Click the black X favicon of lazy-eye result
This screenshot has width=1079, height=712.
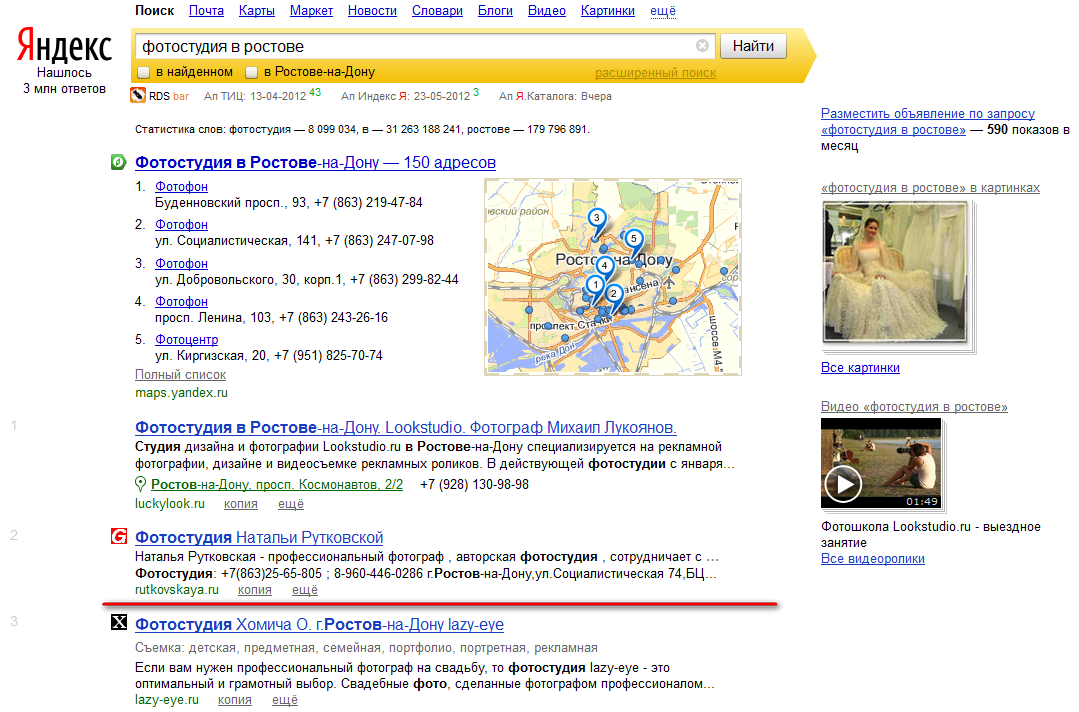tap(118, 623)
